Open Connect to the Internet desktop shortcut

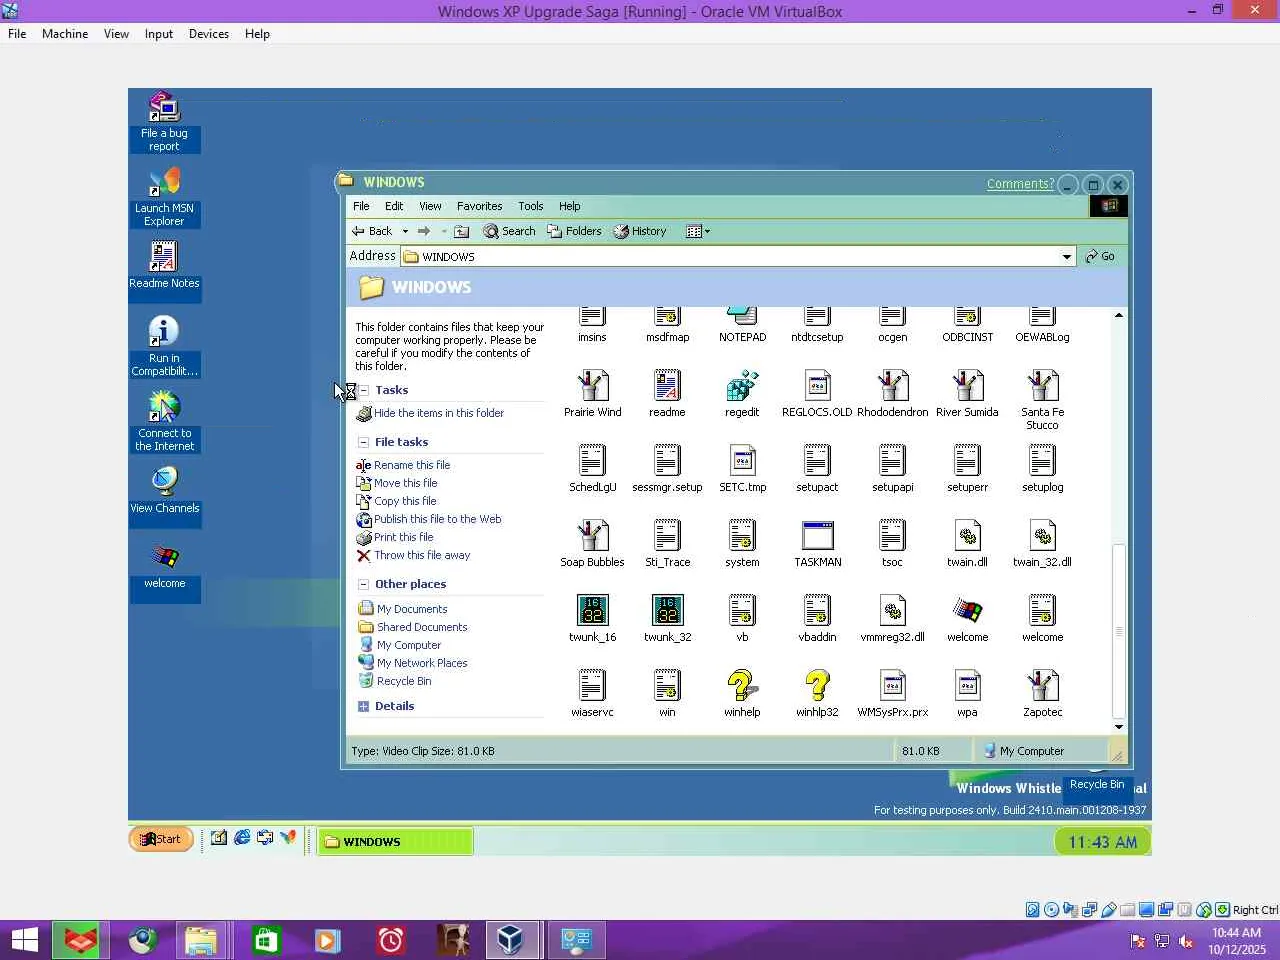(164, 407)
